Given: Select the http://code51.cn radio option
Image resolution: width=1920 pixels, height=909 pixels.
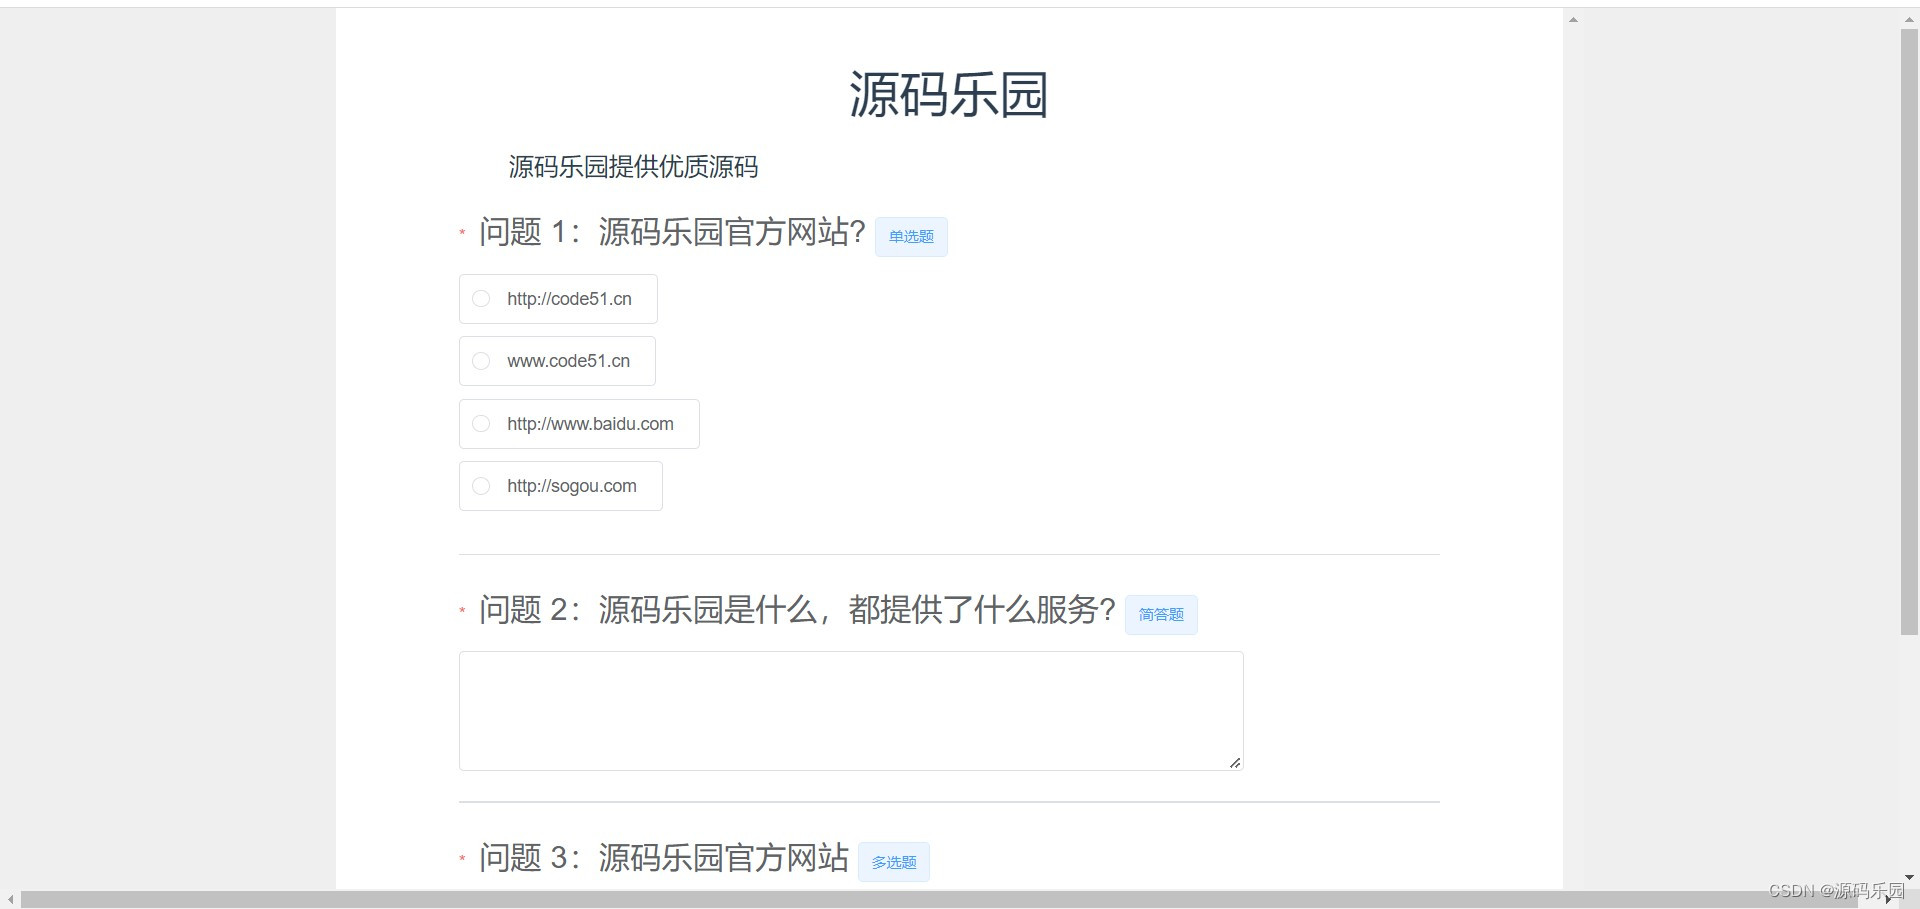Looking at the screenshot, I should click(x=481, y=298).
